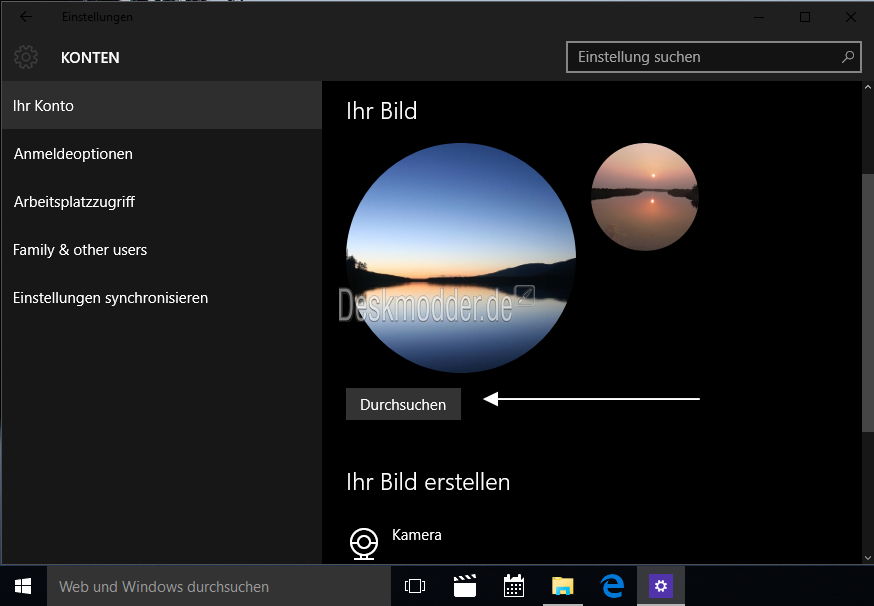This screenshot has width=874, height=606.
Task: Open File Explorer from the taskbar
Action: pos(563,586)
